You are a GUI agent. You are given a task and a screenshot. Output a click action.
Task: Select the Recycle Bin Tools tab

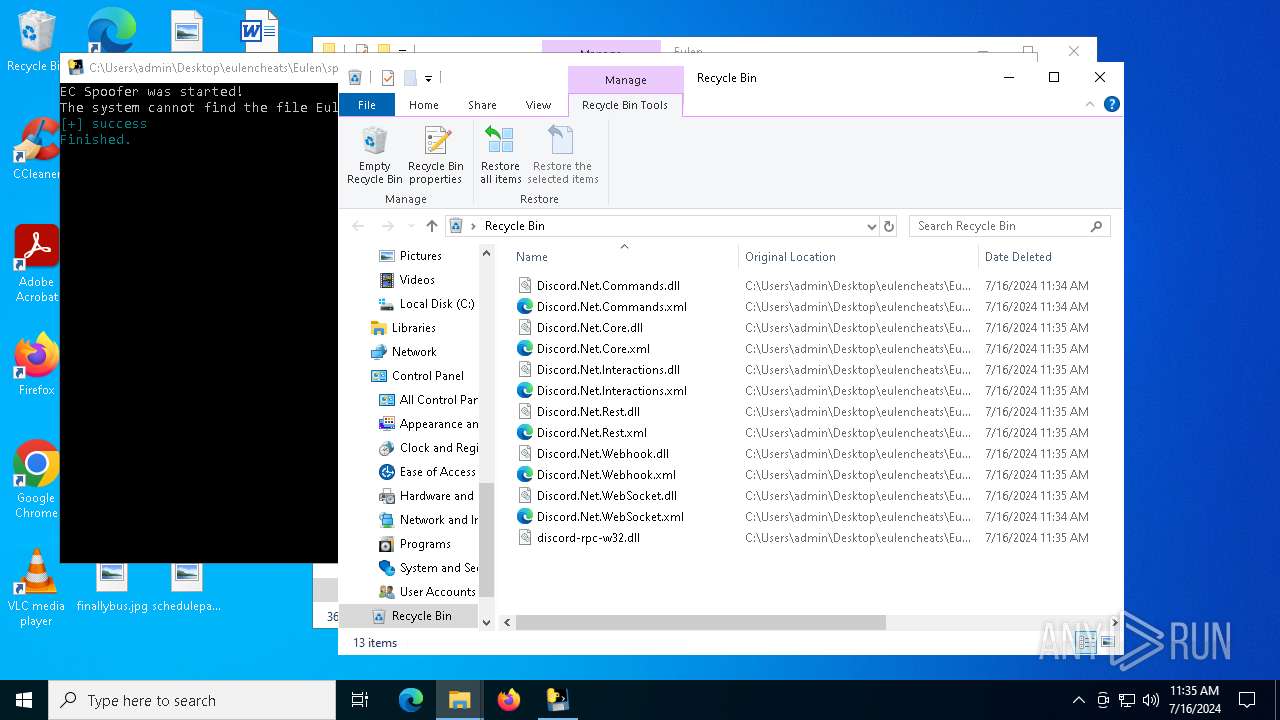tap(625, 105)
